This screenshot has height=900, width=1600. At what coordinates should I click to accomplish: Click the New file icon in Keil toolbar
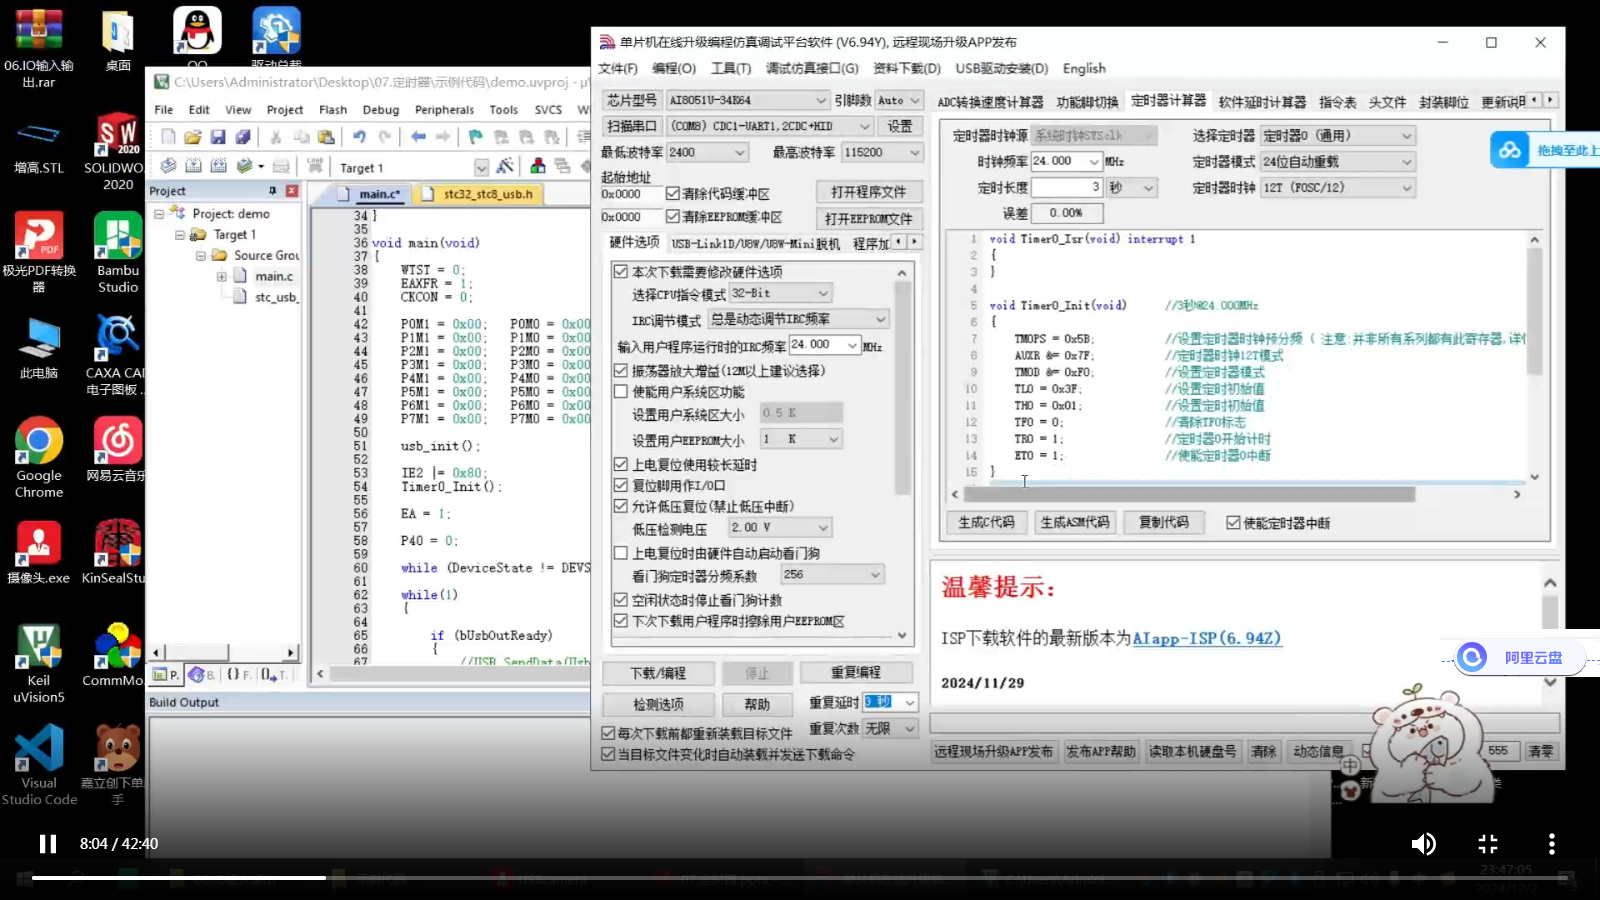click(168, 137)
